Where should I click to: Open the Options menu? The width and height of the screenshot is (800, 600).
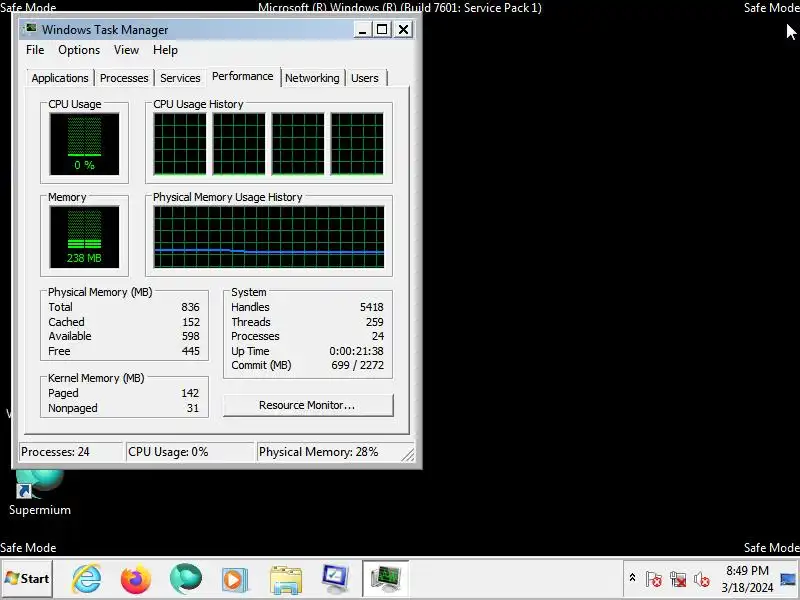[79, 50]
